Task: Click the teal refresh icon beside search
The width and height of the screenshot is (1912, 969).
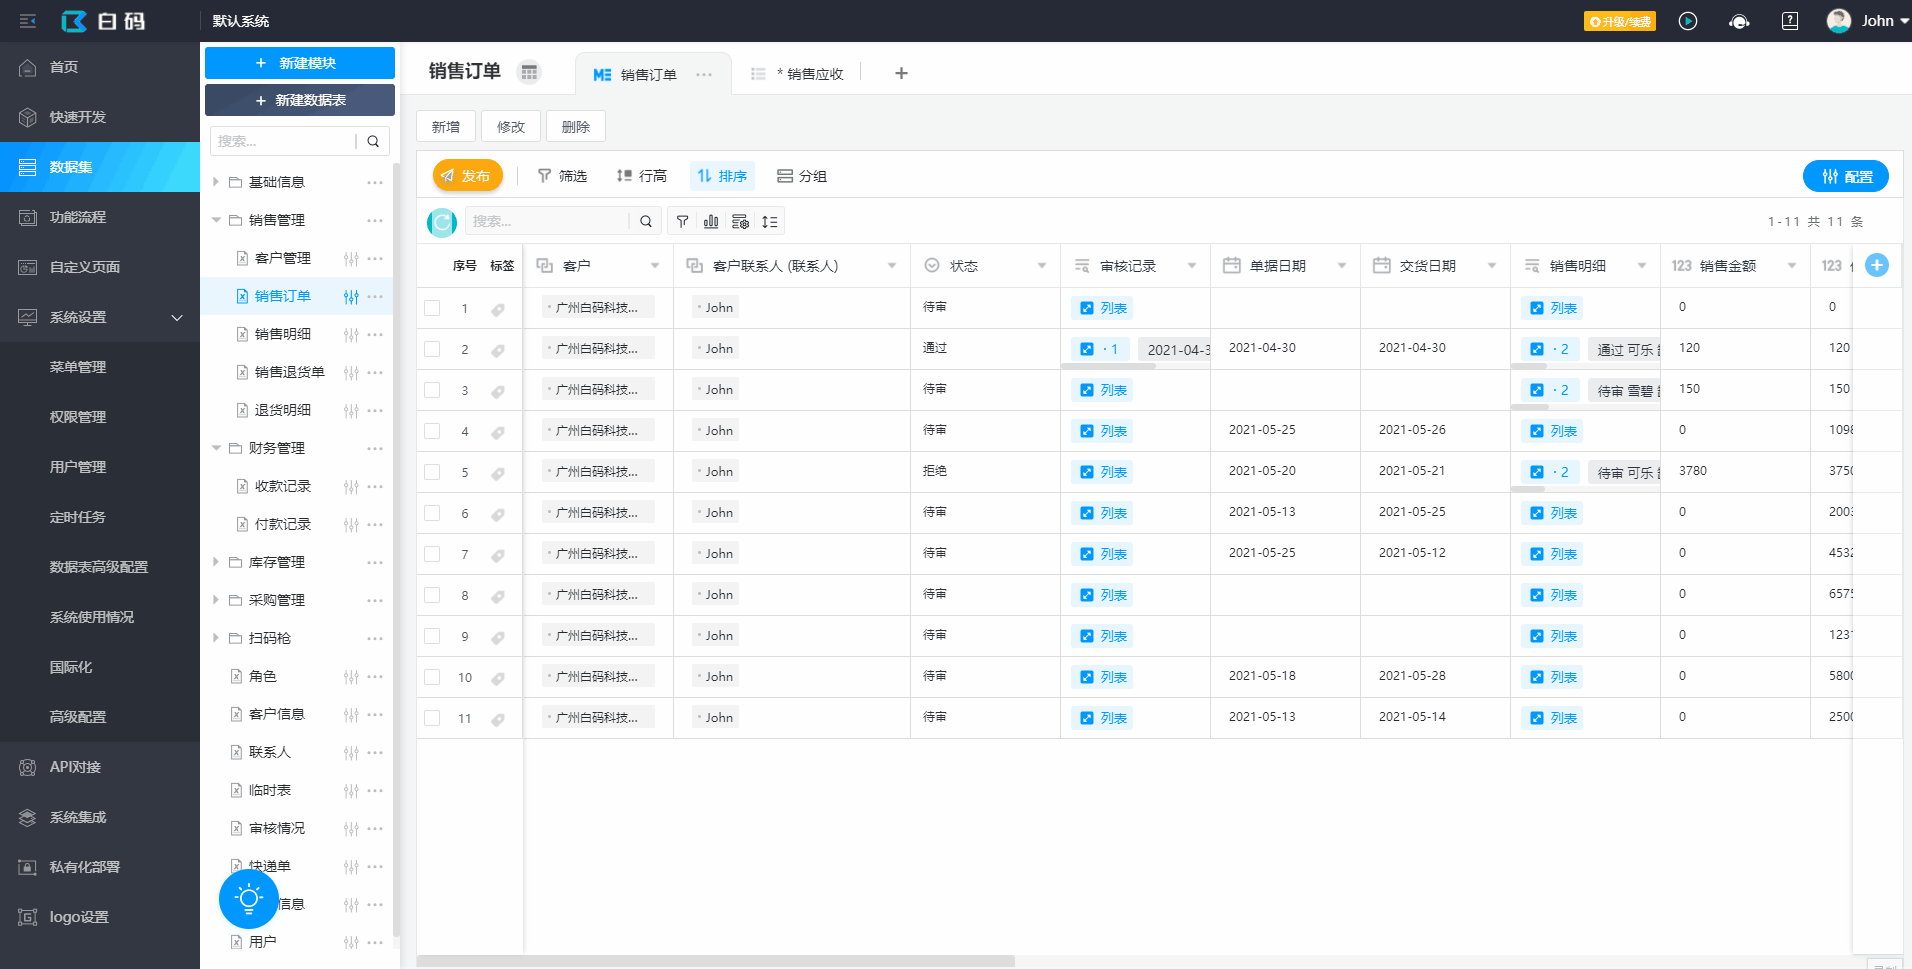Action: pos(441,222)
